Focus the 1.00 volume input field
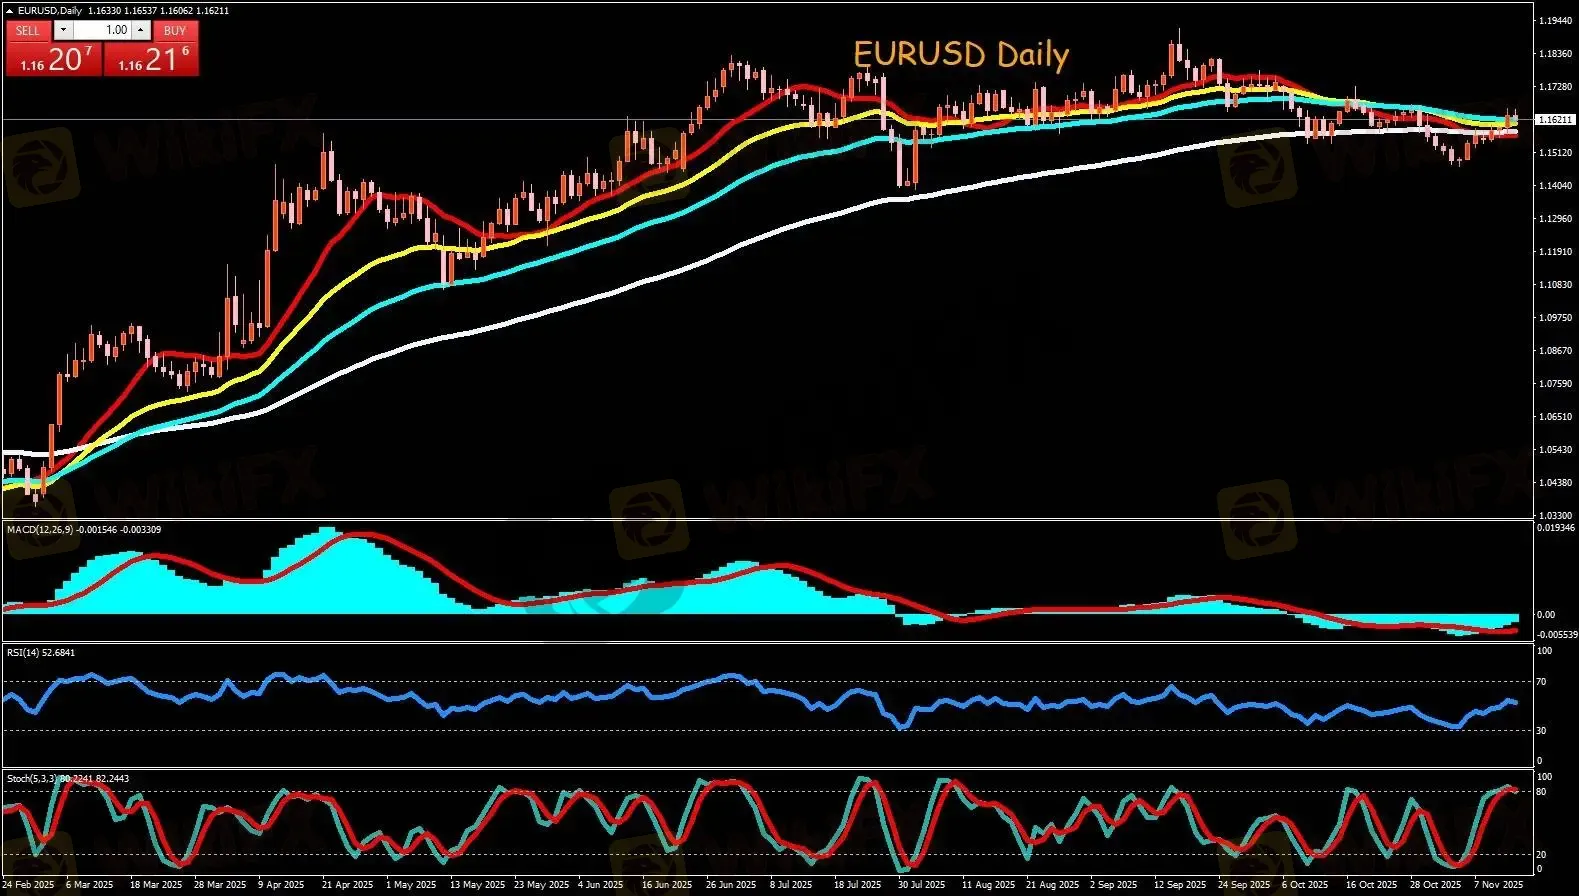The width and height of the screenshot is (1579, 896). (x=103, y=30)
